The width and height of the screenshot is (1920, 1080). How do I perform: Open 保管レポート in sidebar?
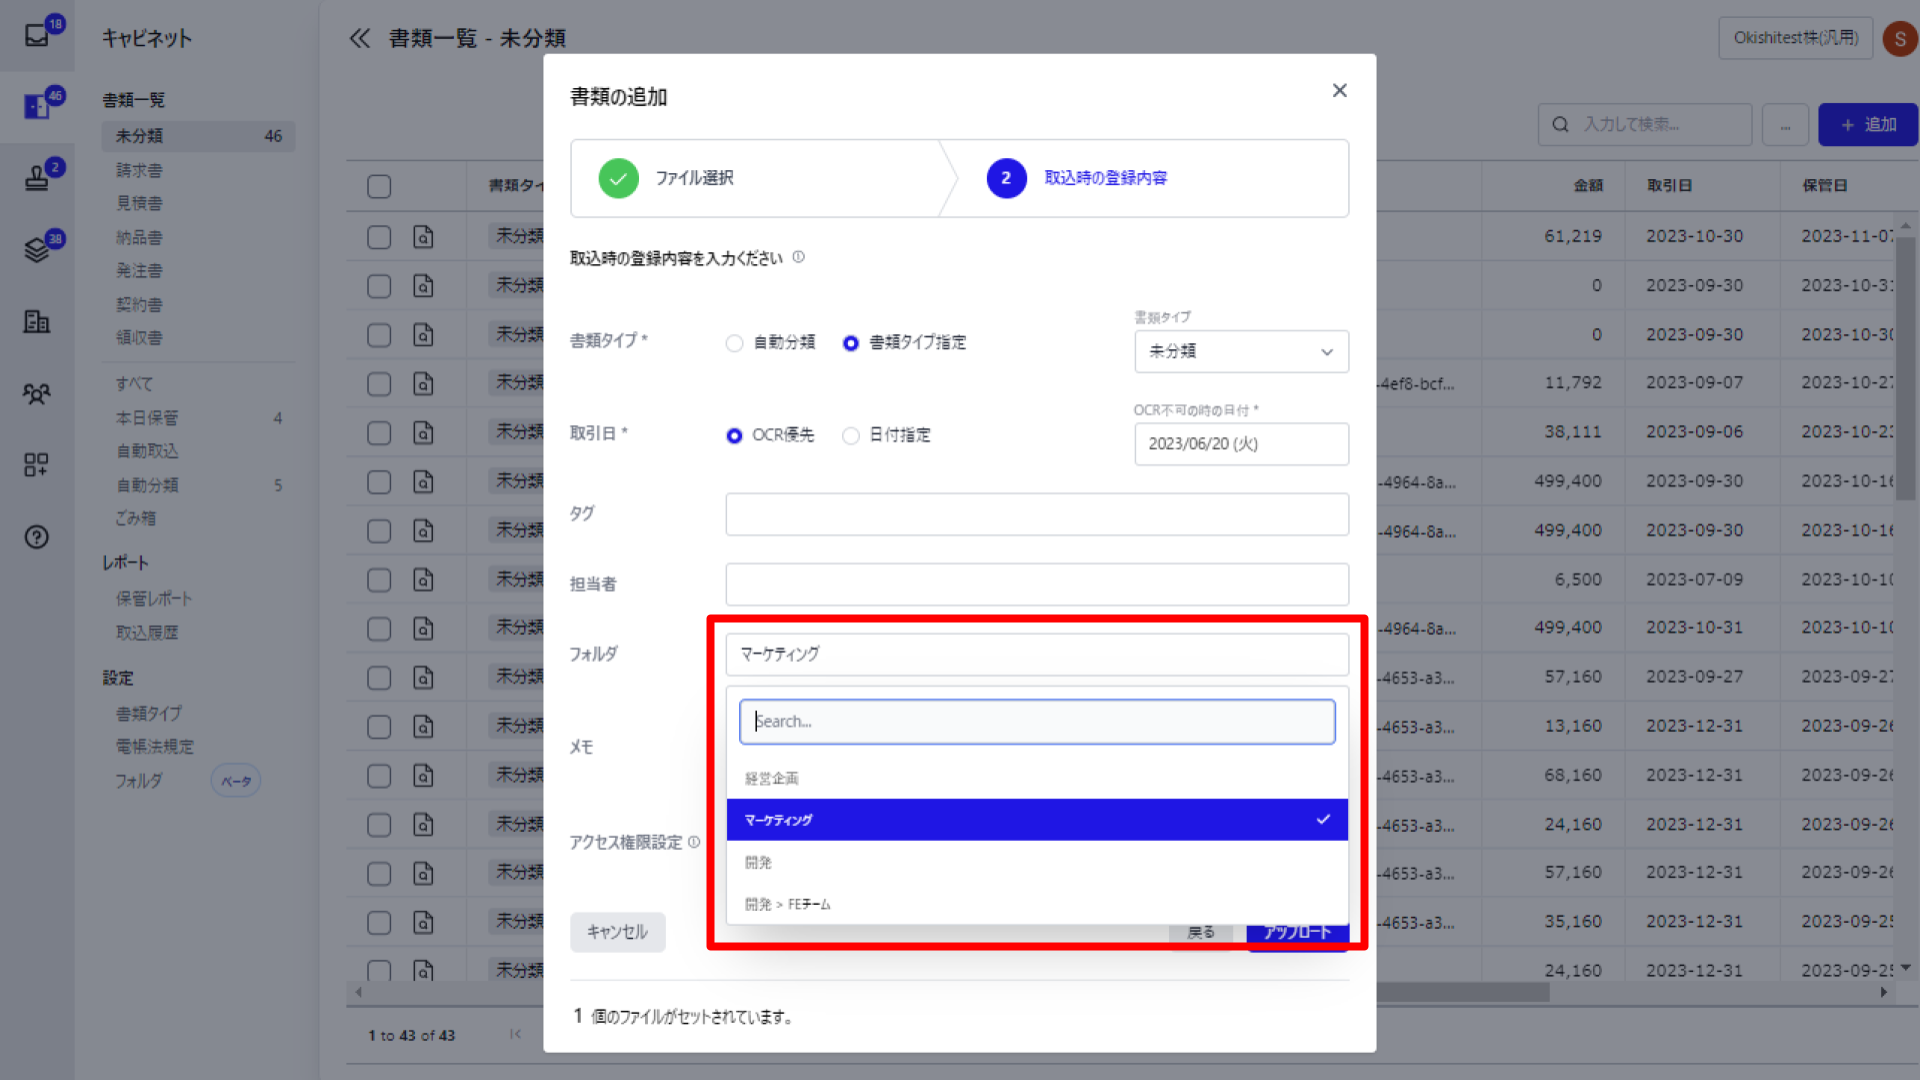click(154, 598)
